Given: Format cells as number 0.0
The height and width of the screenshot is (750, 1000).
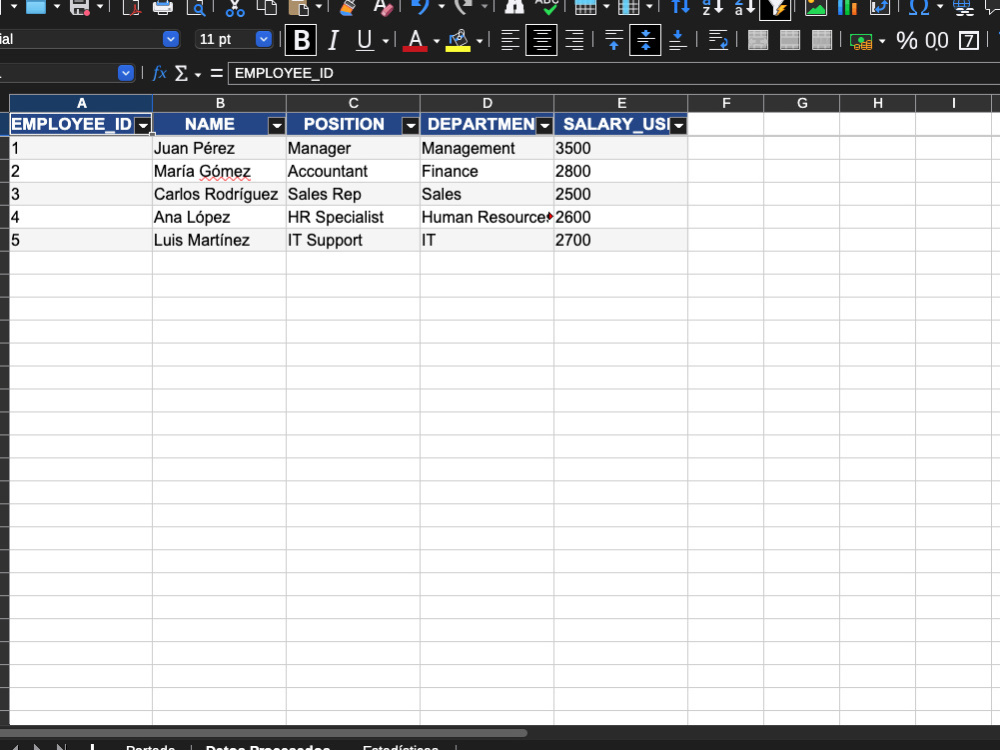Looking at the screenshot, I should [936, 40].
